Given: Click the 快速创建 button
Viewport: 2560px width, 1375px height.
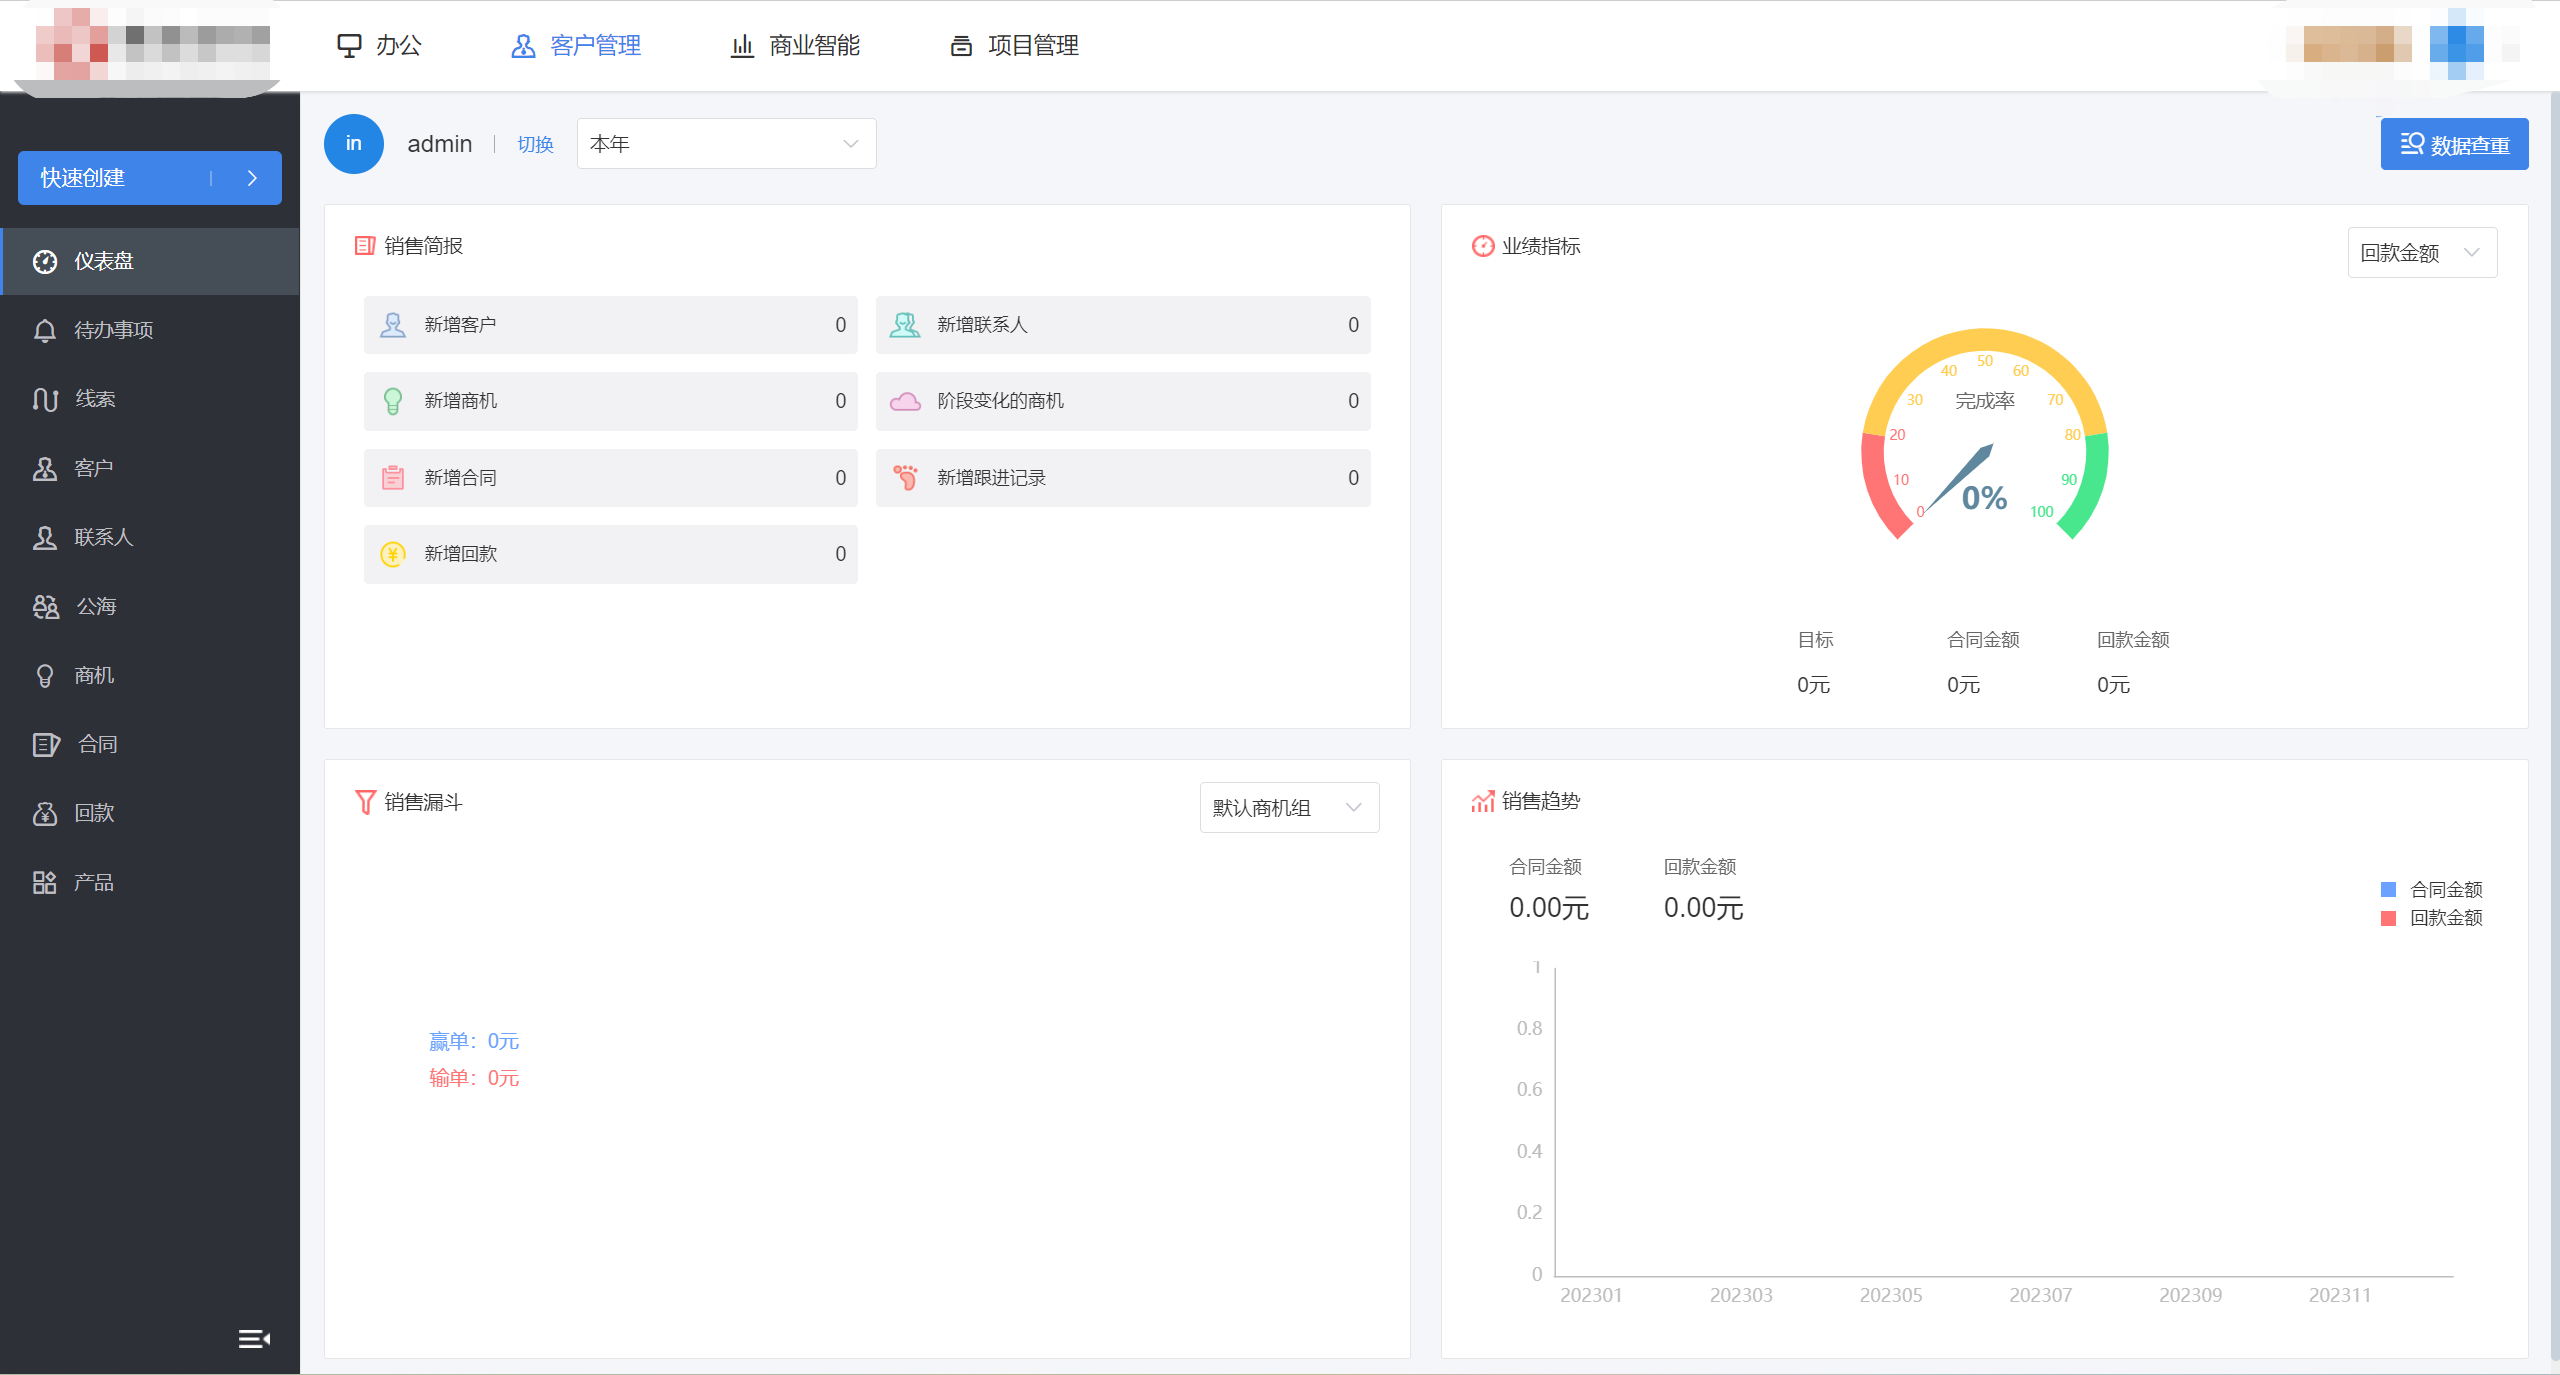Looking at the screenshot, I should [x=150, y=178].
